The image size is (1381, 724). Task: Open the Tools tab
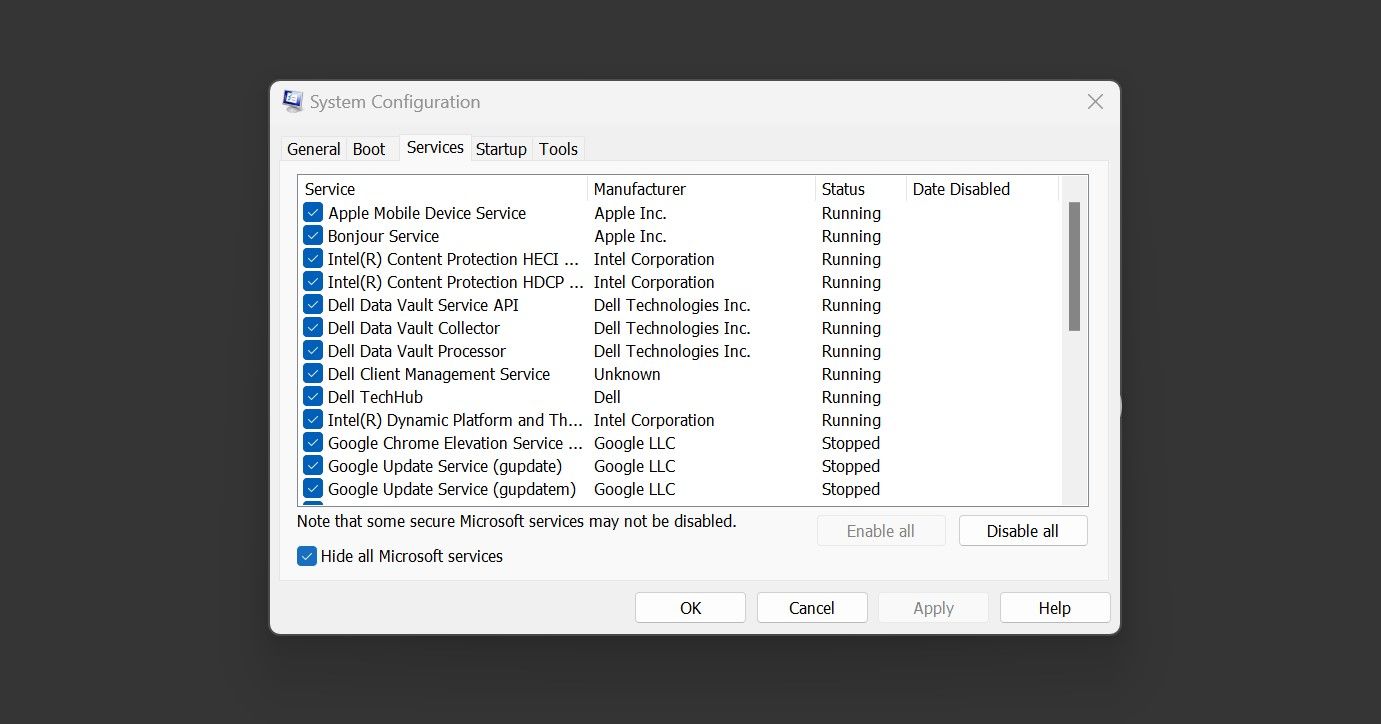[x=558, y=148]
